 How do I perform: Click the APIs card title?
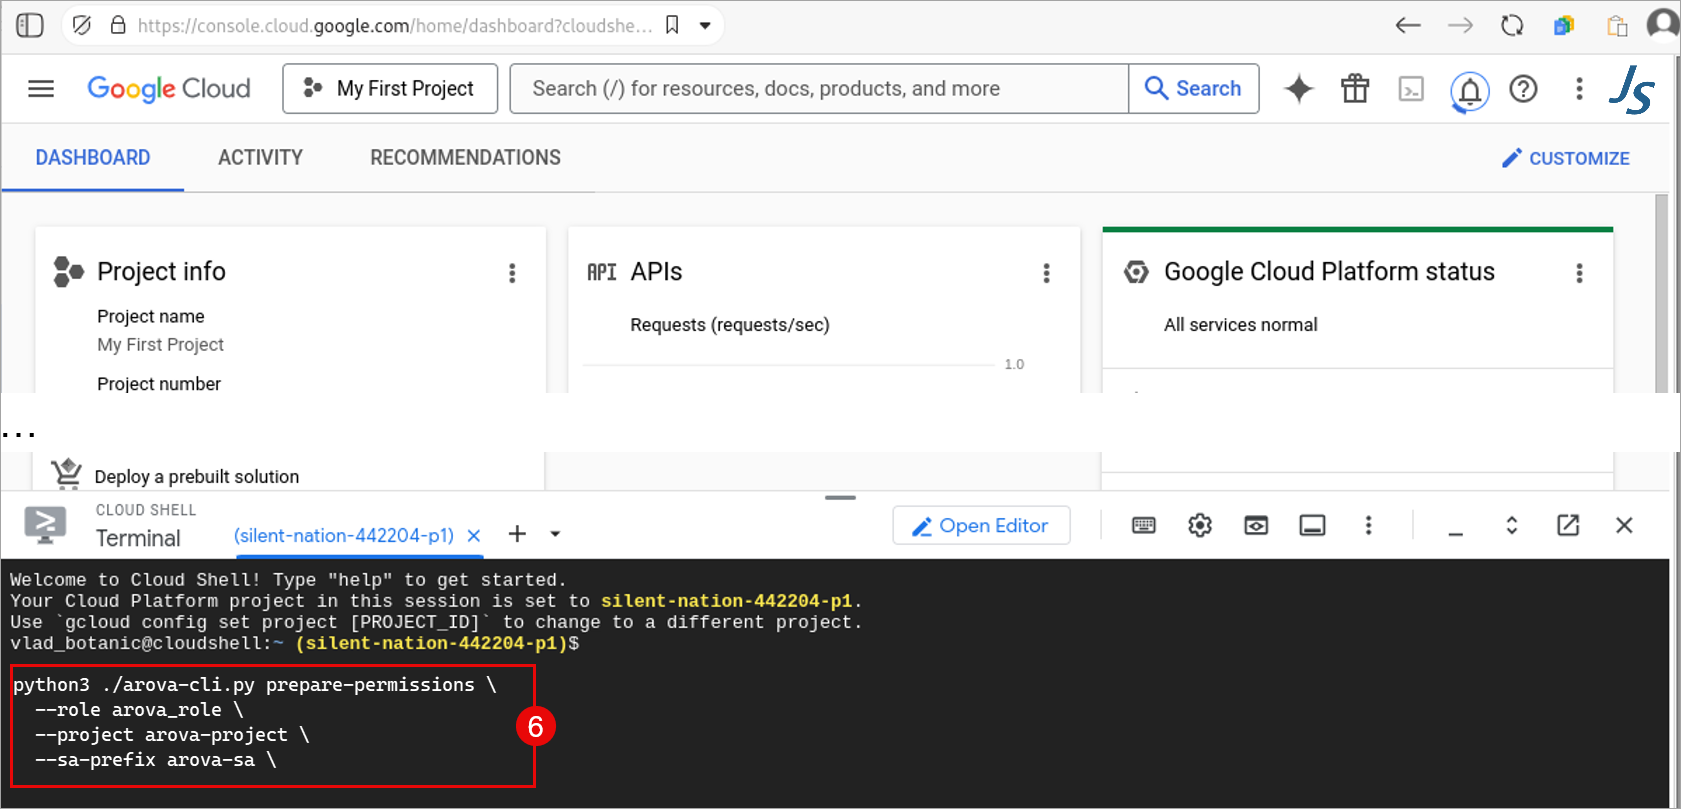coord(656,272)
